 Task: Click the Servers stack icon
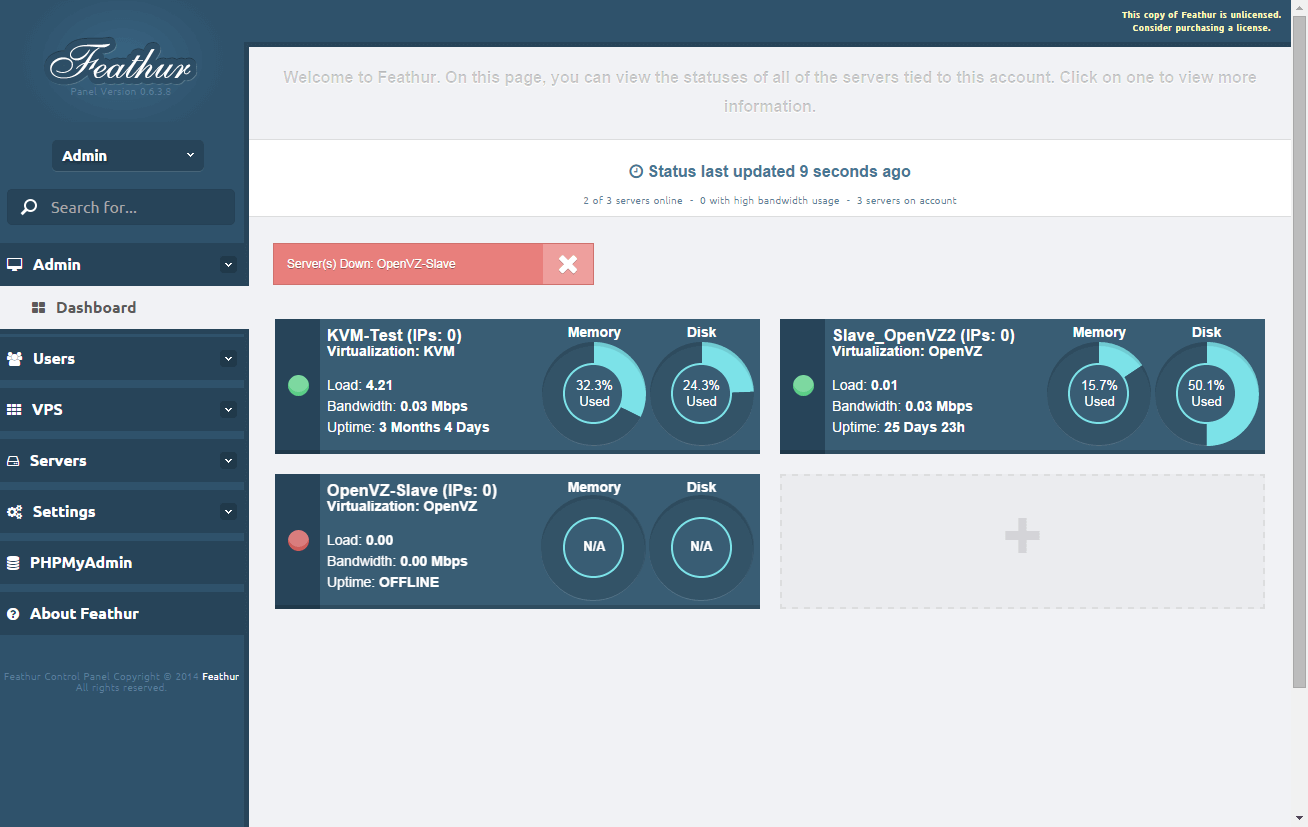click(x=14, y=460)
